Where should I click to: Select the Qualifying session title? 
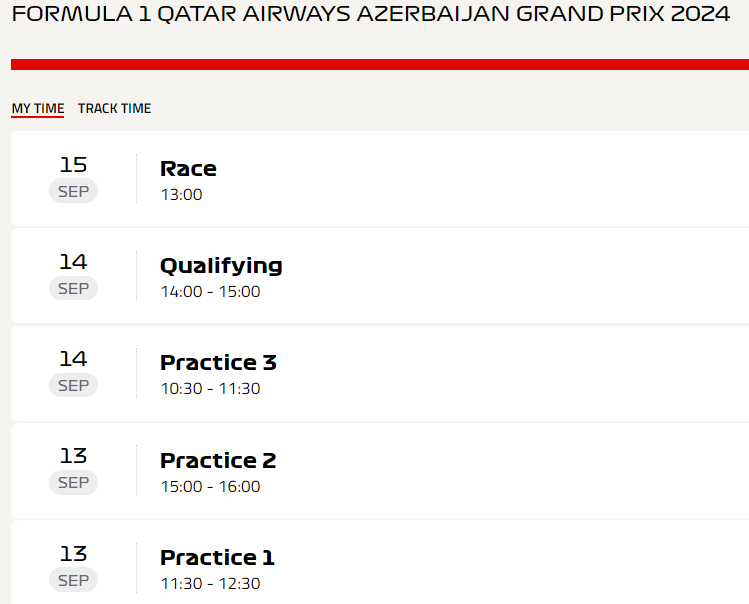[x=221, y=266]
